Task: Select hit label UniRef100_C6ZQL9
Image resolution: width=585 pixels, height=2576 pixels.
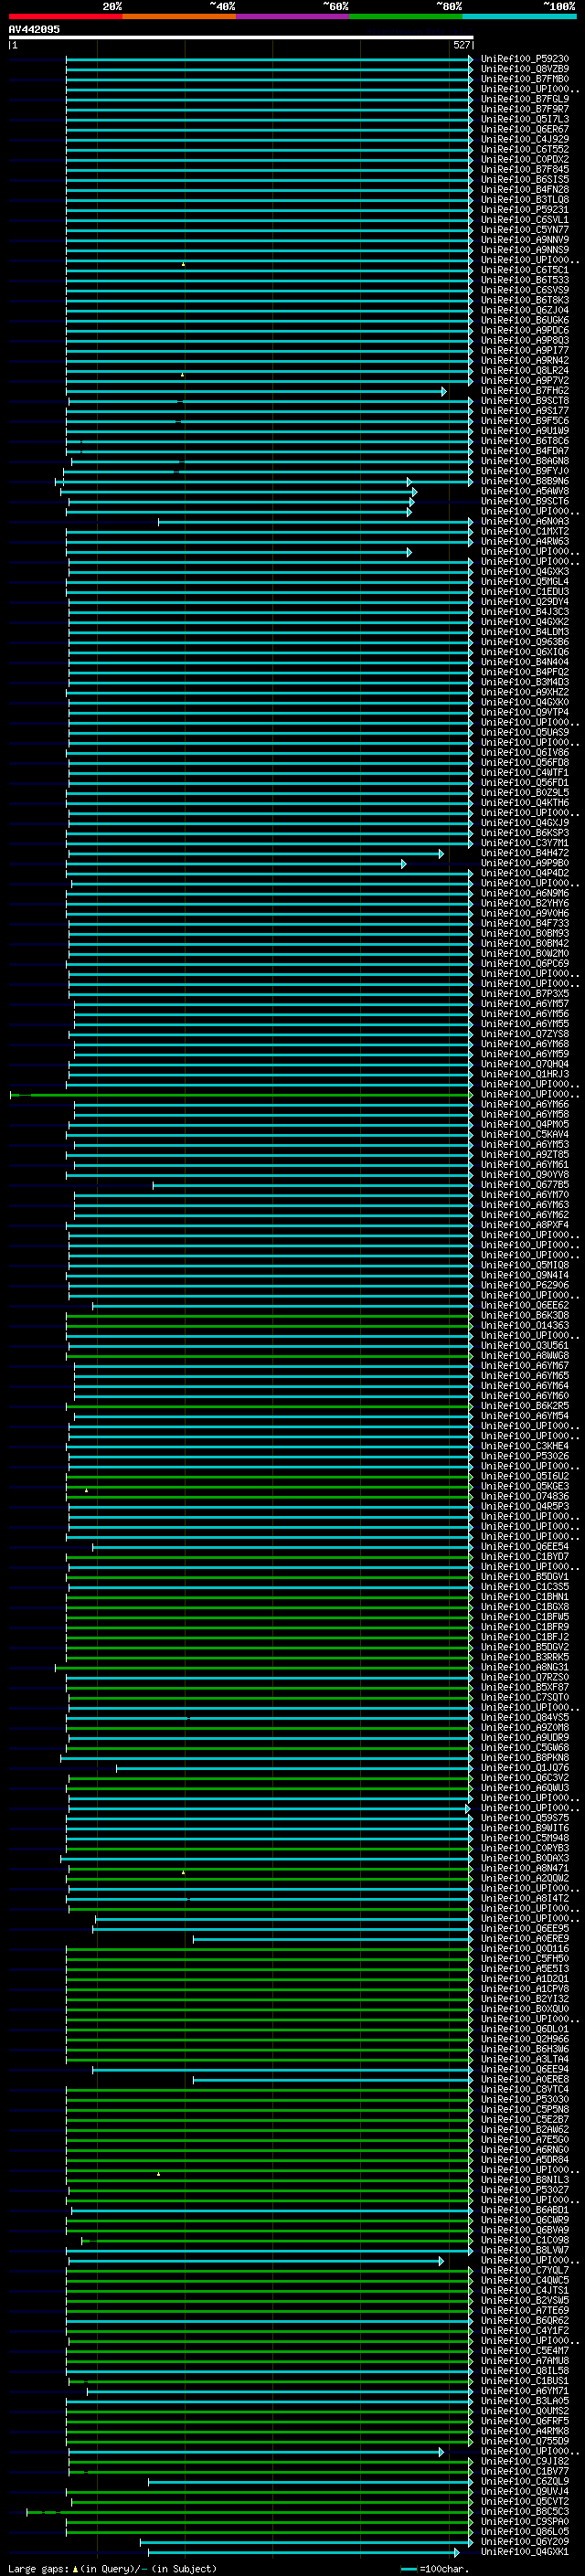Action: [x=524, y=2481]
